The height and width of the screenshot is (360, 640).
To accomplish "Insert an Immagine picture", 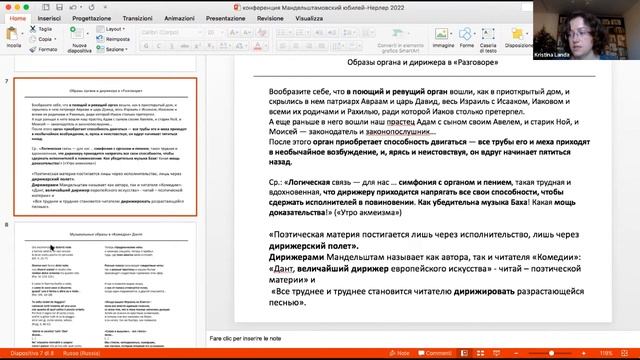I will (441, 34).
